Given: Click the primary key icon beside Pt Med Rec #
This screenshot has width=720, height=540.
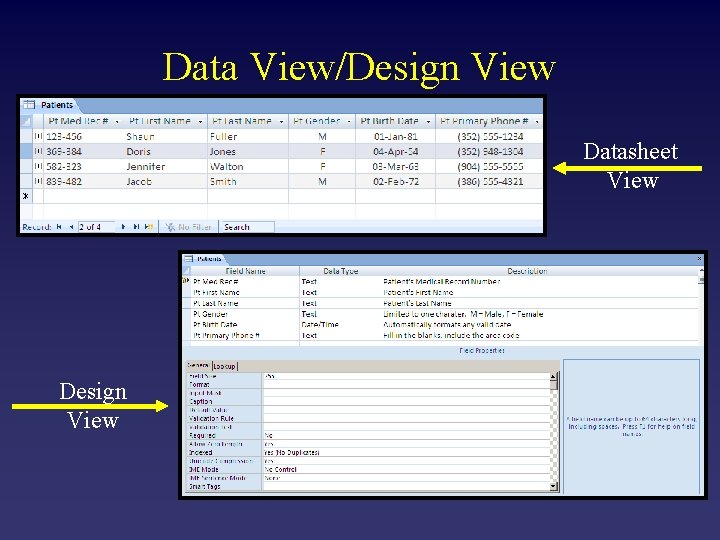Looking at the screenshot, I should (x=186, y=281).
